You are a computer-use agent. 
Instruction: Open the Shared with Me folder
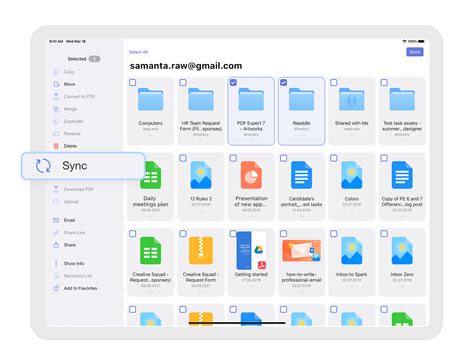352,99
